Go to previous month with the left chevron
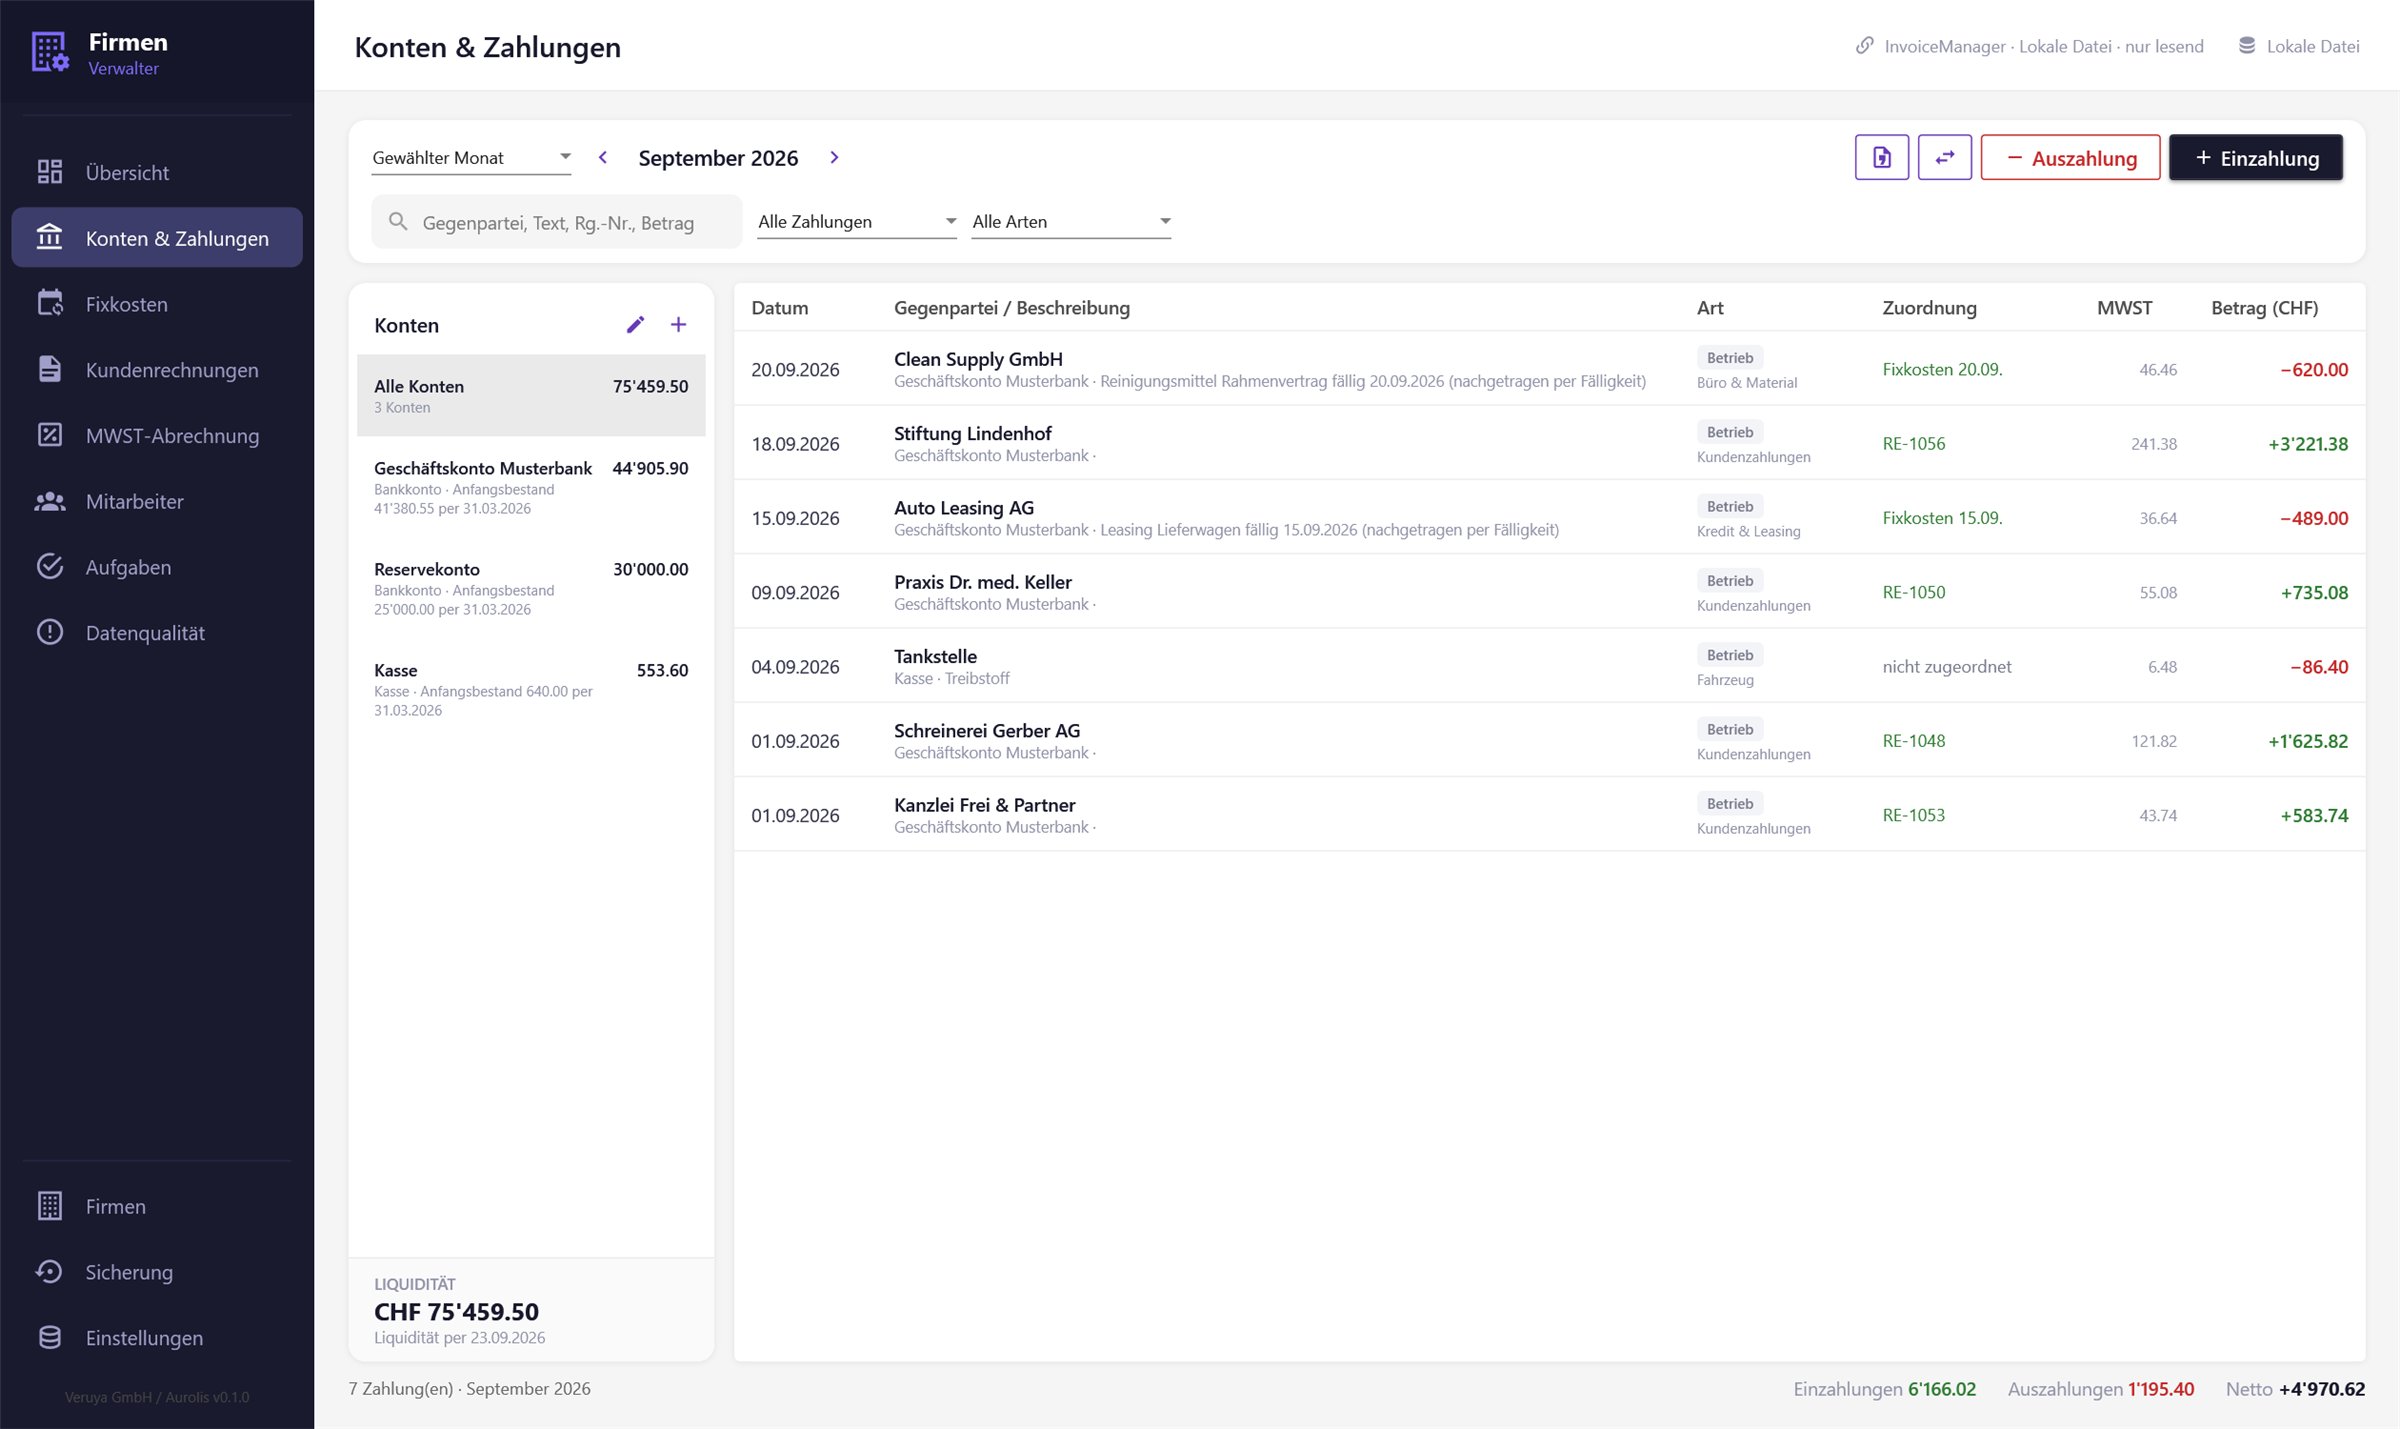Viewport: 2400px width, 1429px height. pyautogui.click(x=603, y=158)
